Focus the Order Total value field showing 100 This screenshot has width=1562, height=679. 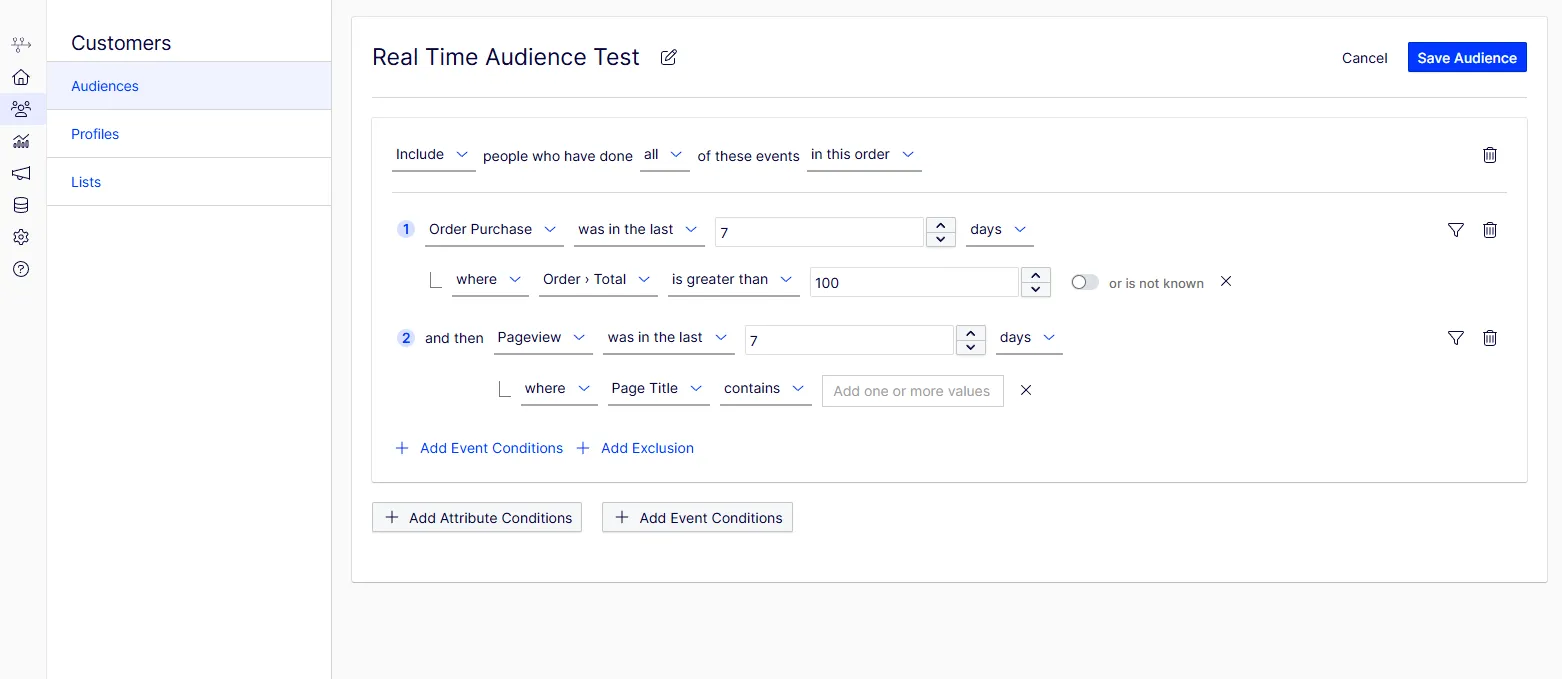pos(914,283)
